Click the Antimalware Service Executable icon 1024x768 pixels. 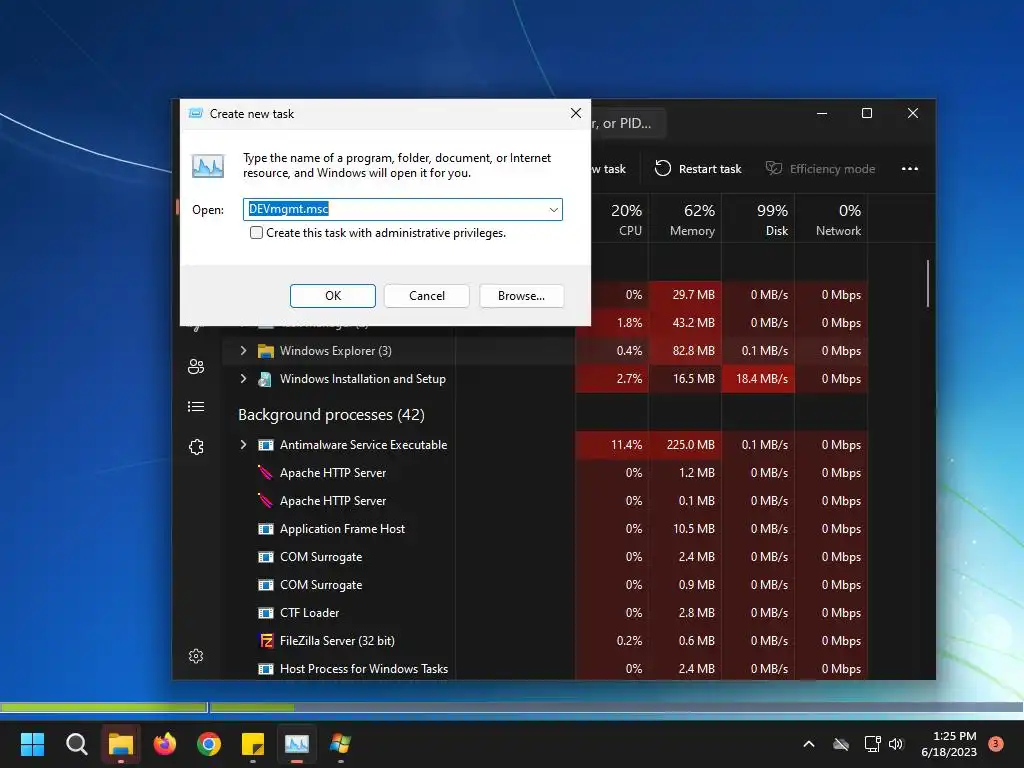point(266,445)
